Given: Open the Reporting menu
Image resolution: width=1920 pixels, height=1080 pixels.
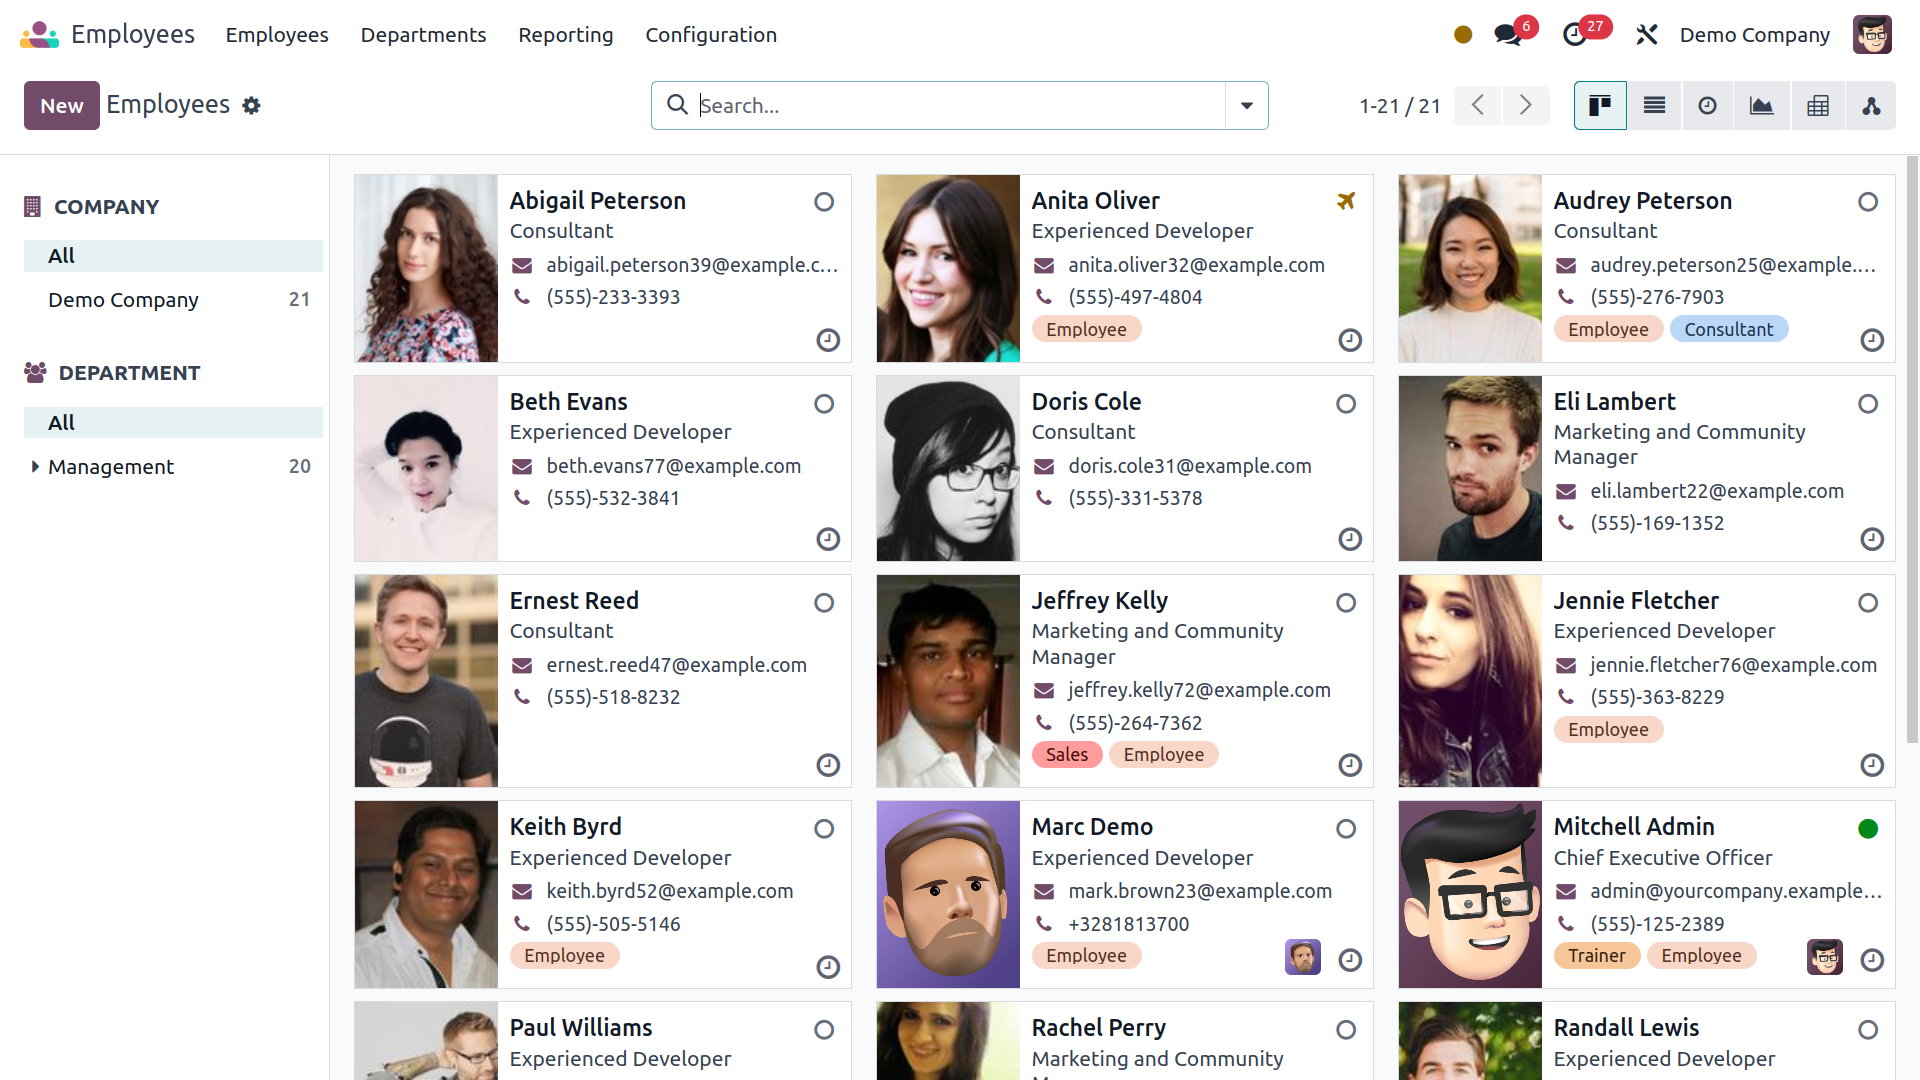Looking at the screenshot, I should point(565,34).
